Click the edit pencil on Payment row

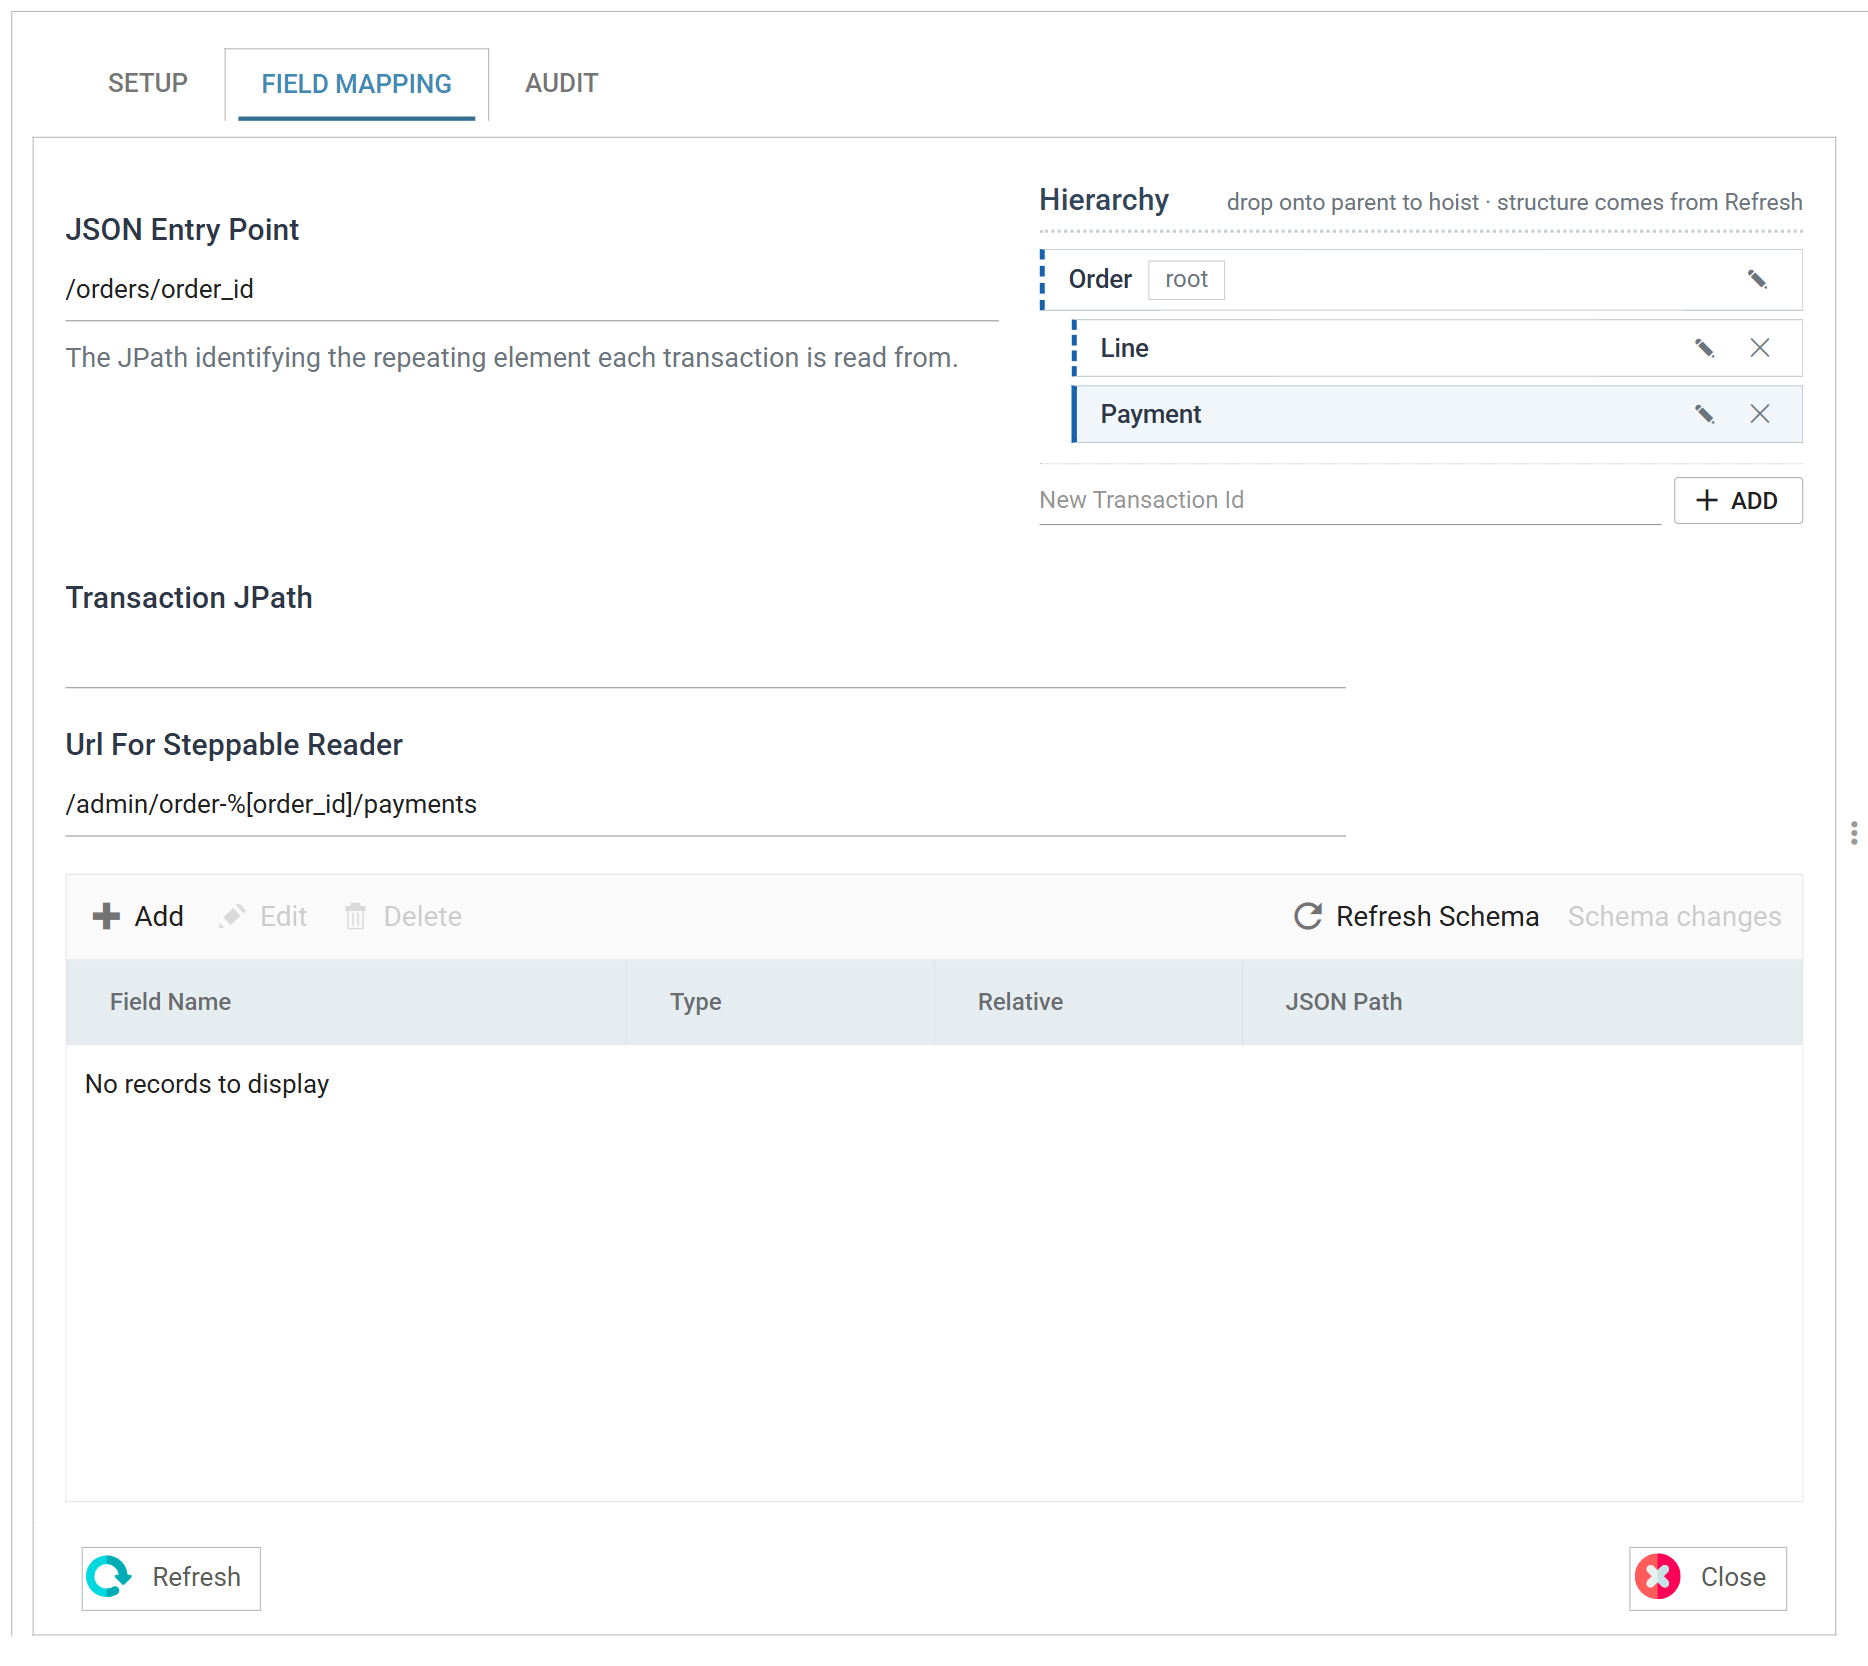(x=1705, y=414)
